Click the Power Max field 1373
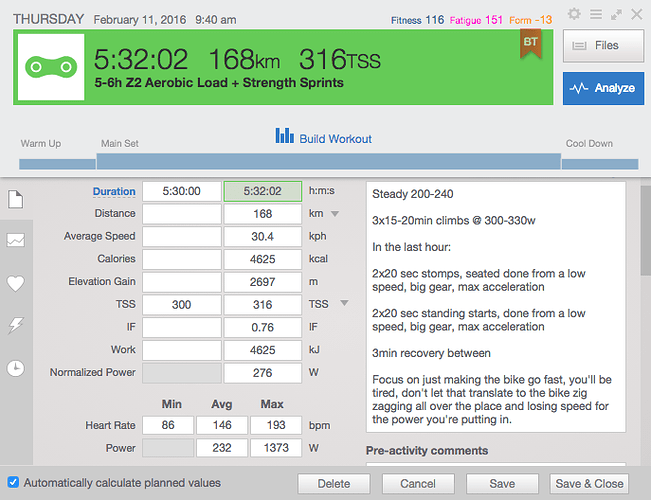 [x=276, y=448]
